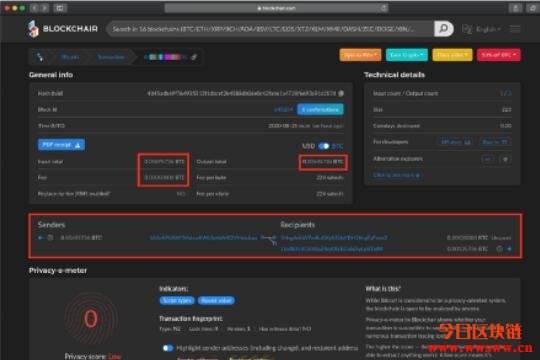Download the PDF receipt
This screenshot has height=360, width=540.
[61, 145]
